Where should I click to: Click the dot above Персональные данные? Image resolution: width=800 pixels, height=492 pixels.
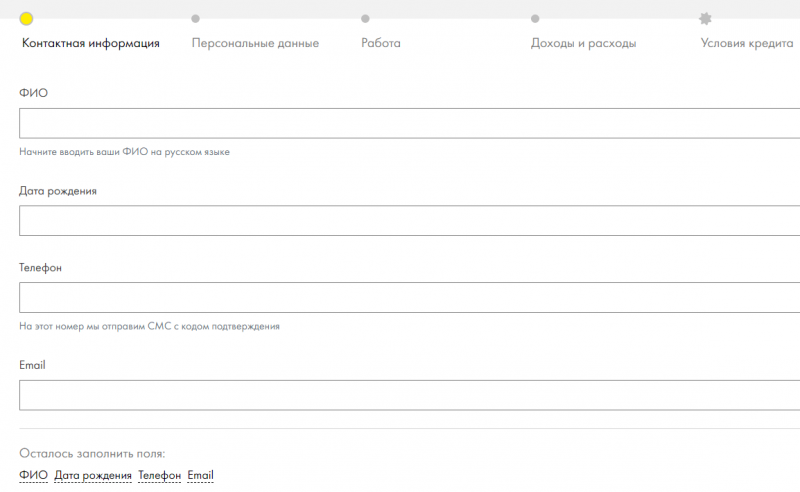tap(195, 19)
